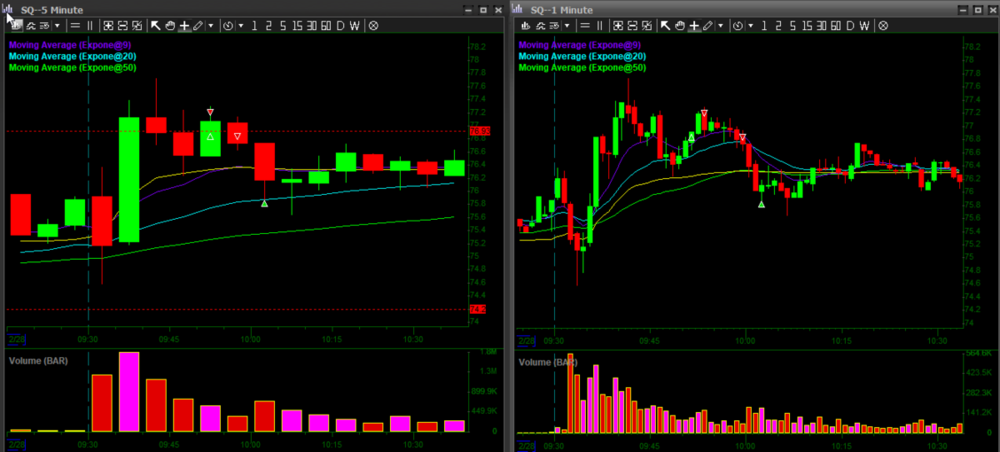Click the horizontal line tool in SQ--5 Minute chart

click(75, 25)
